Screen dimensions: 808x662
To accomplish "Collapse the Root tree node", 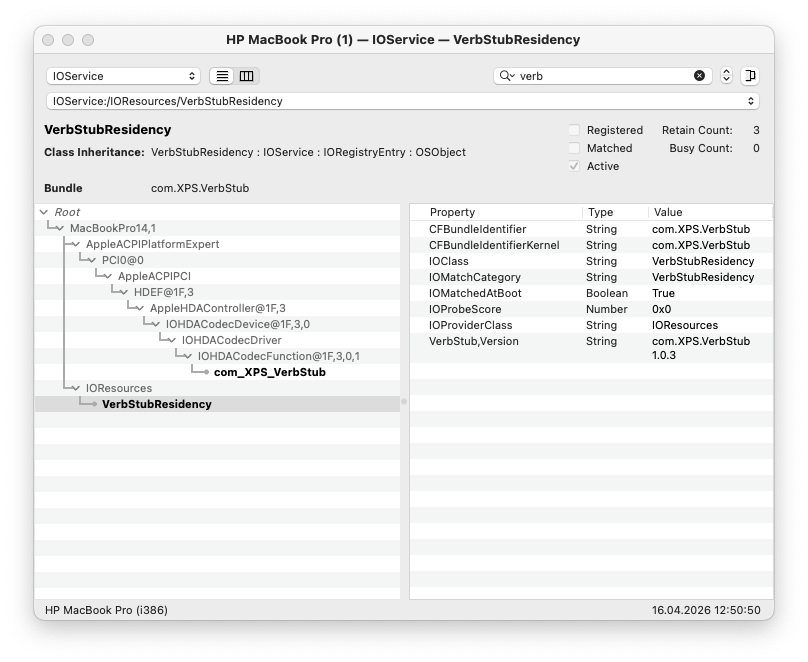I will click(x=44, y=212).
